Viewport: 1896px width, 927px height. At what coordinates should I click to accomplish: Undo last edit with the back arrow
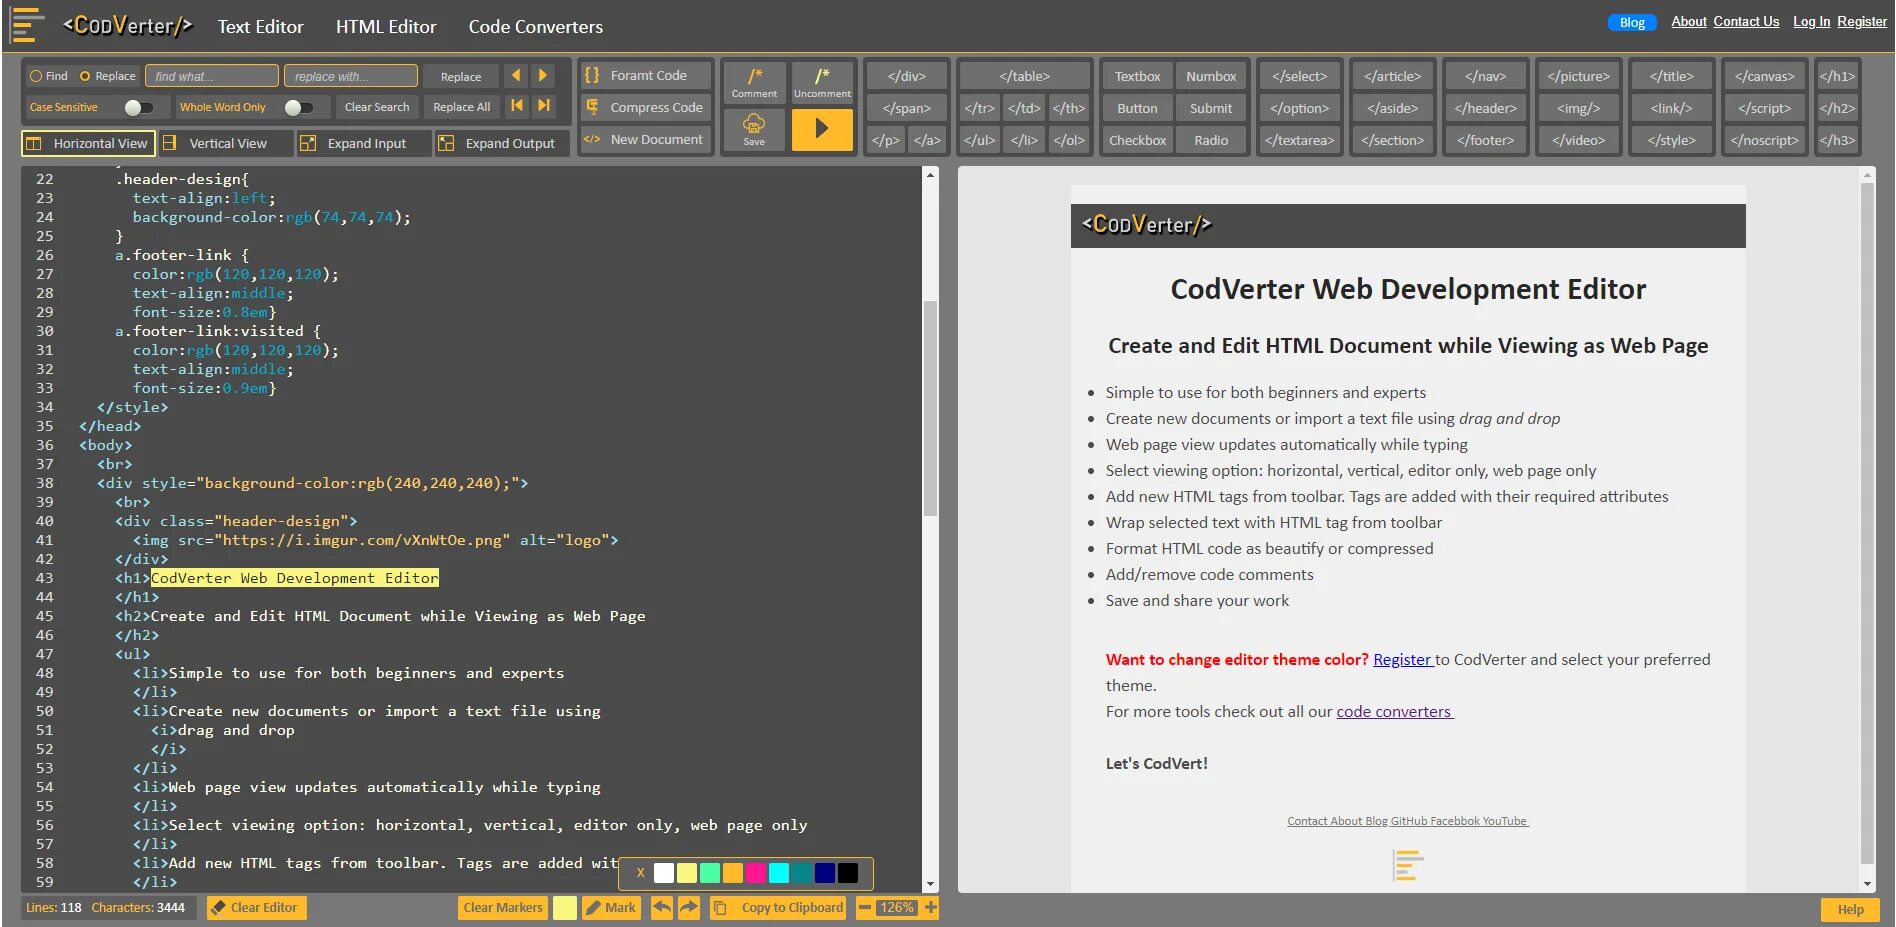(x=661, y=908)
